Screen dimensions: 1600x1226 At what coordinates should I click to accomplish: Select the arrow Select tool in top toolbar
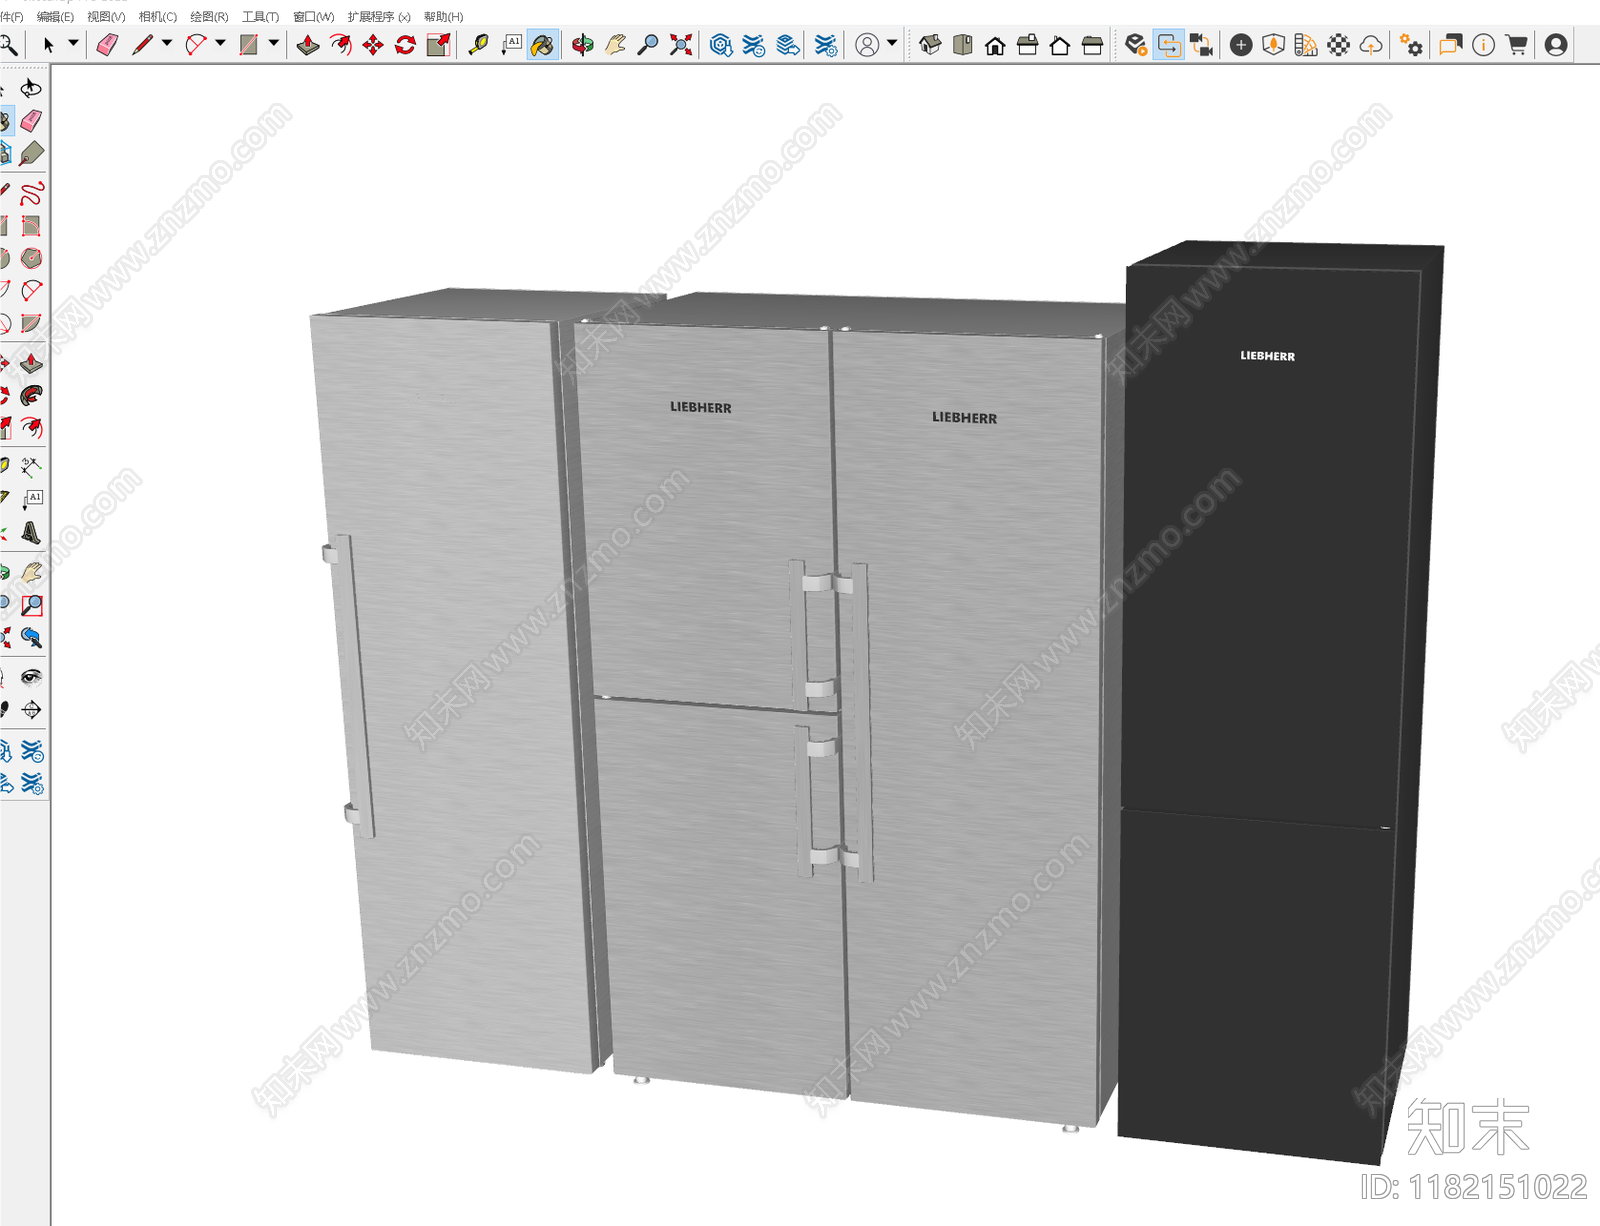[x=48, y=45]
